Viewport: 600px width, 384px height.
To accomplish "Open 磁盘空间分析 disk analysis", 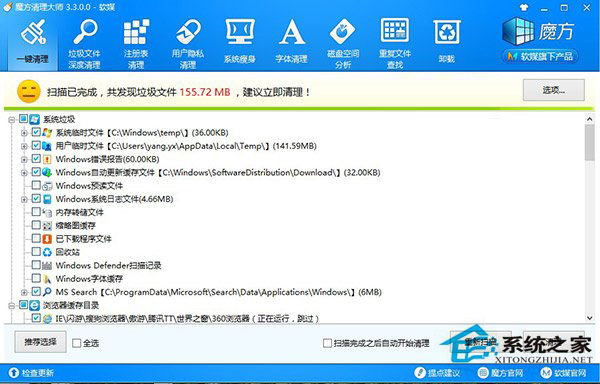I will (343, 44).
